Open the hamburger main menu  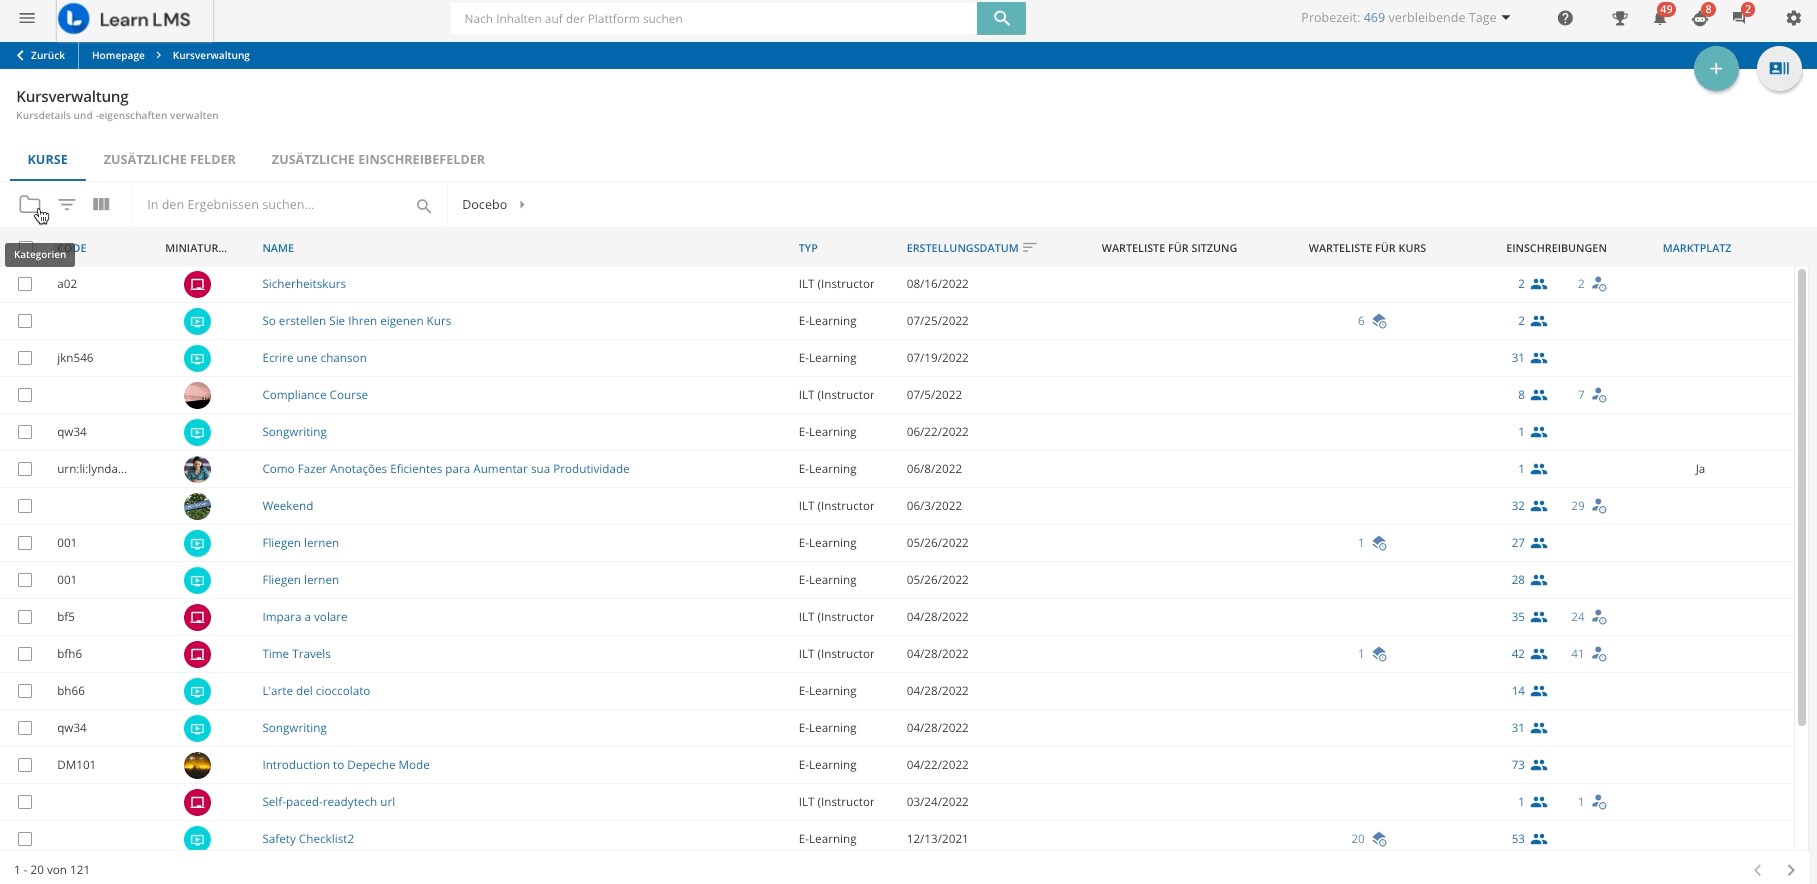pyautogui.click(x=27, y=19)
